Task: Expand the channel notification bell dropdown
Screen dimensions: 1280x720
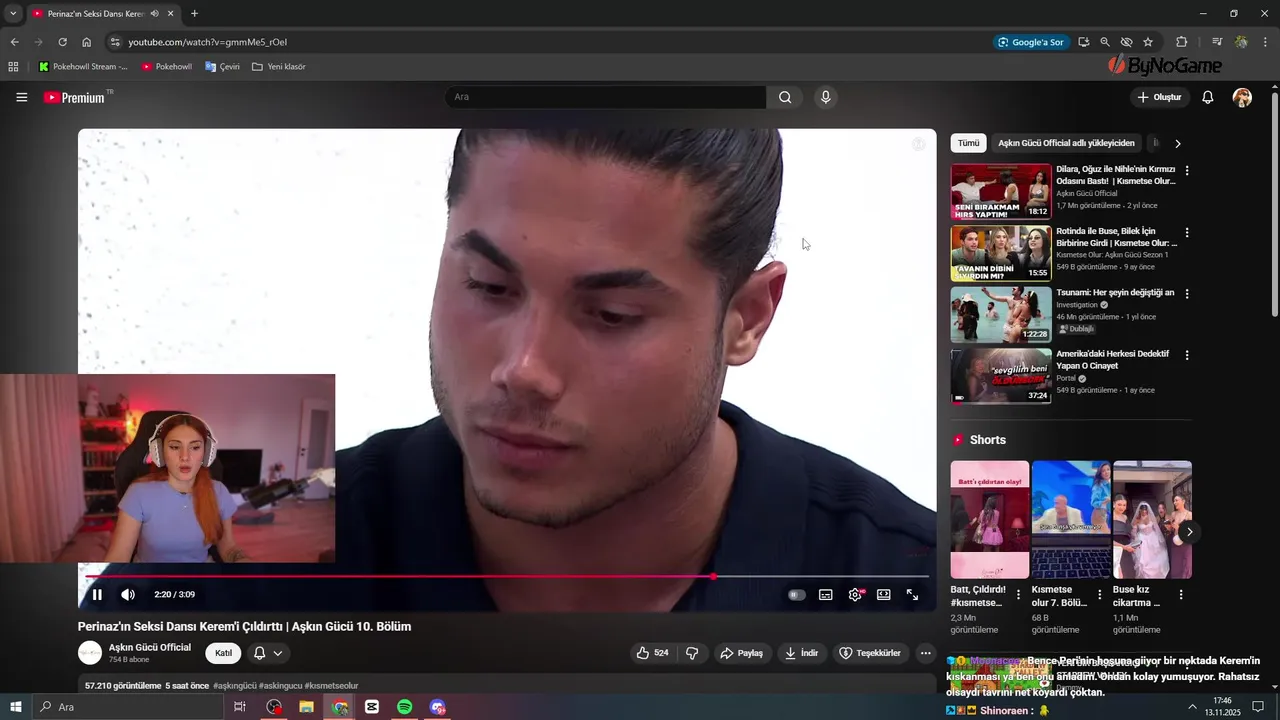Action: pos(268,653)
